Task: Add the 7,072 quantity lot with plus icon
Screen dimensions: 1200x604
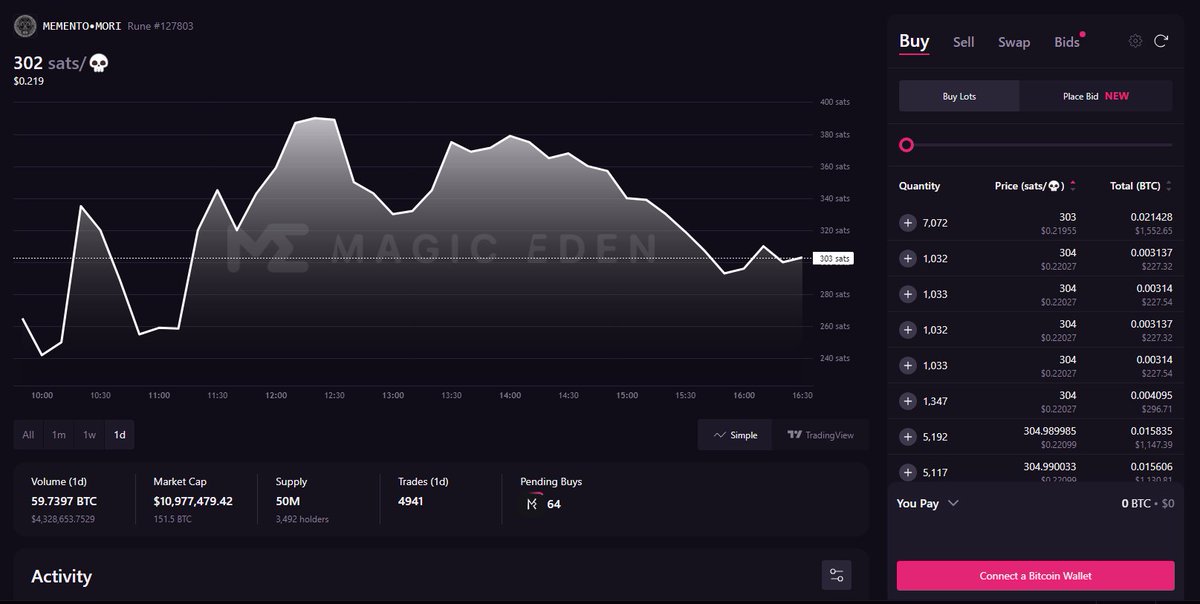Action: tap(908, 223)
